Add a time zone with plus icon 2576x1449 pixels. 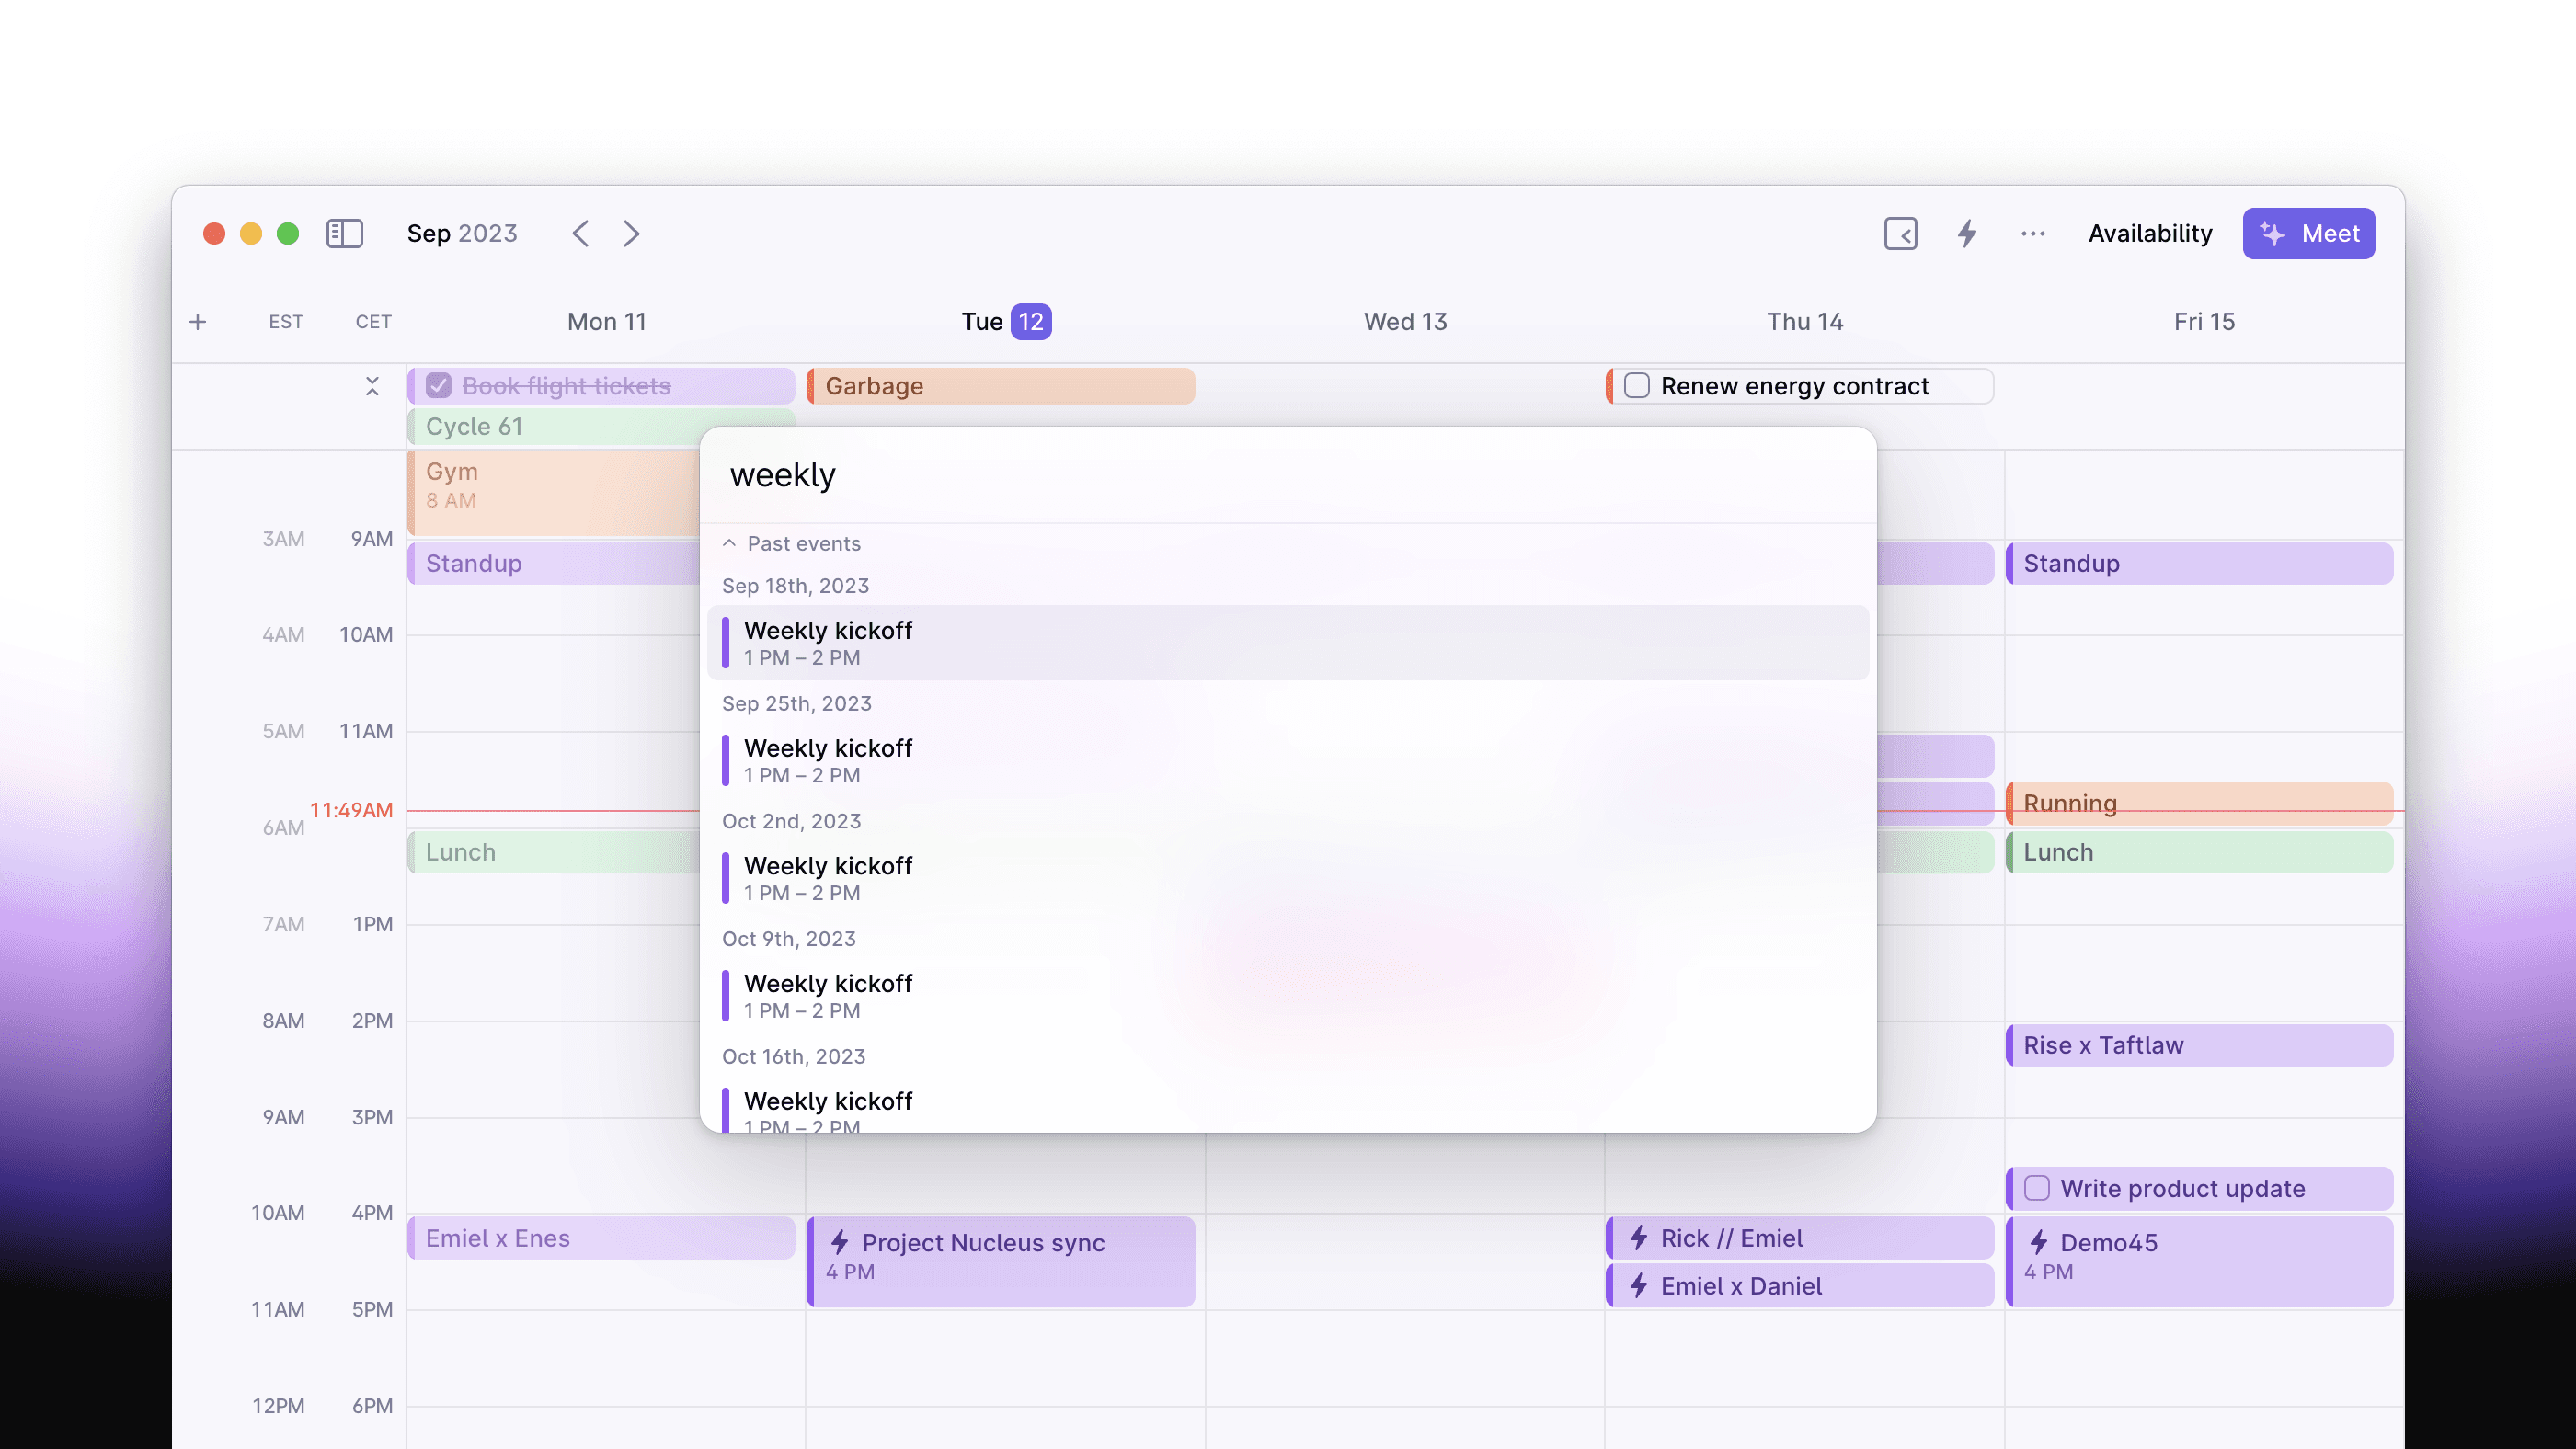click(198, 321)
